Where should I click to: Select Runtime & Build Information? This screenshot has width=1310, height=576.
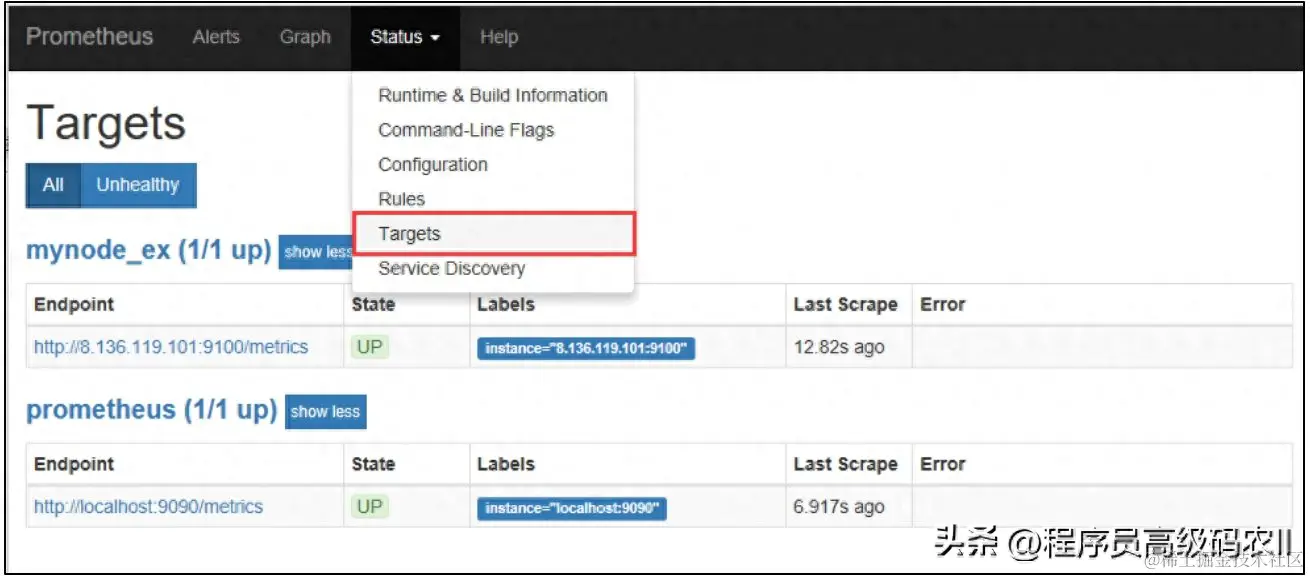(x=493, y=95)
